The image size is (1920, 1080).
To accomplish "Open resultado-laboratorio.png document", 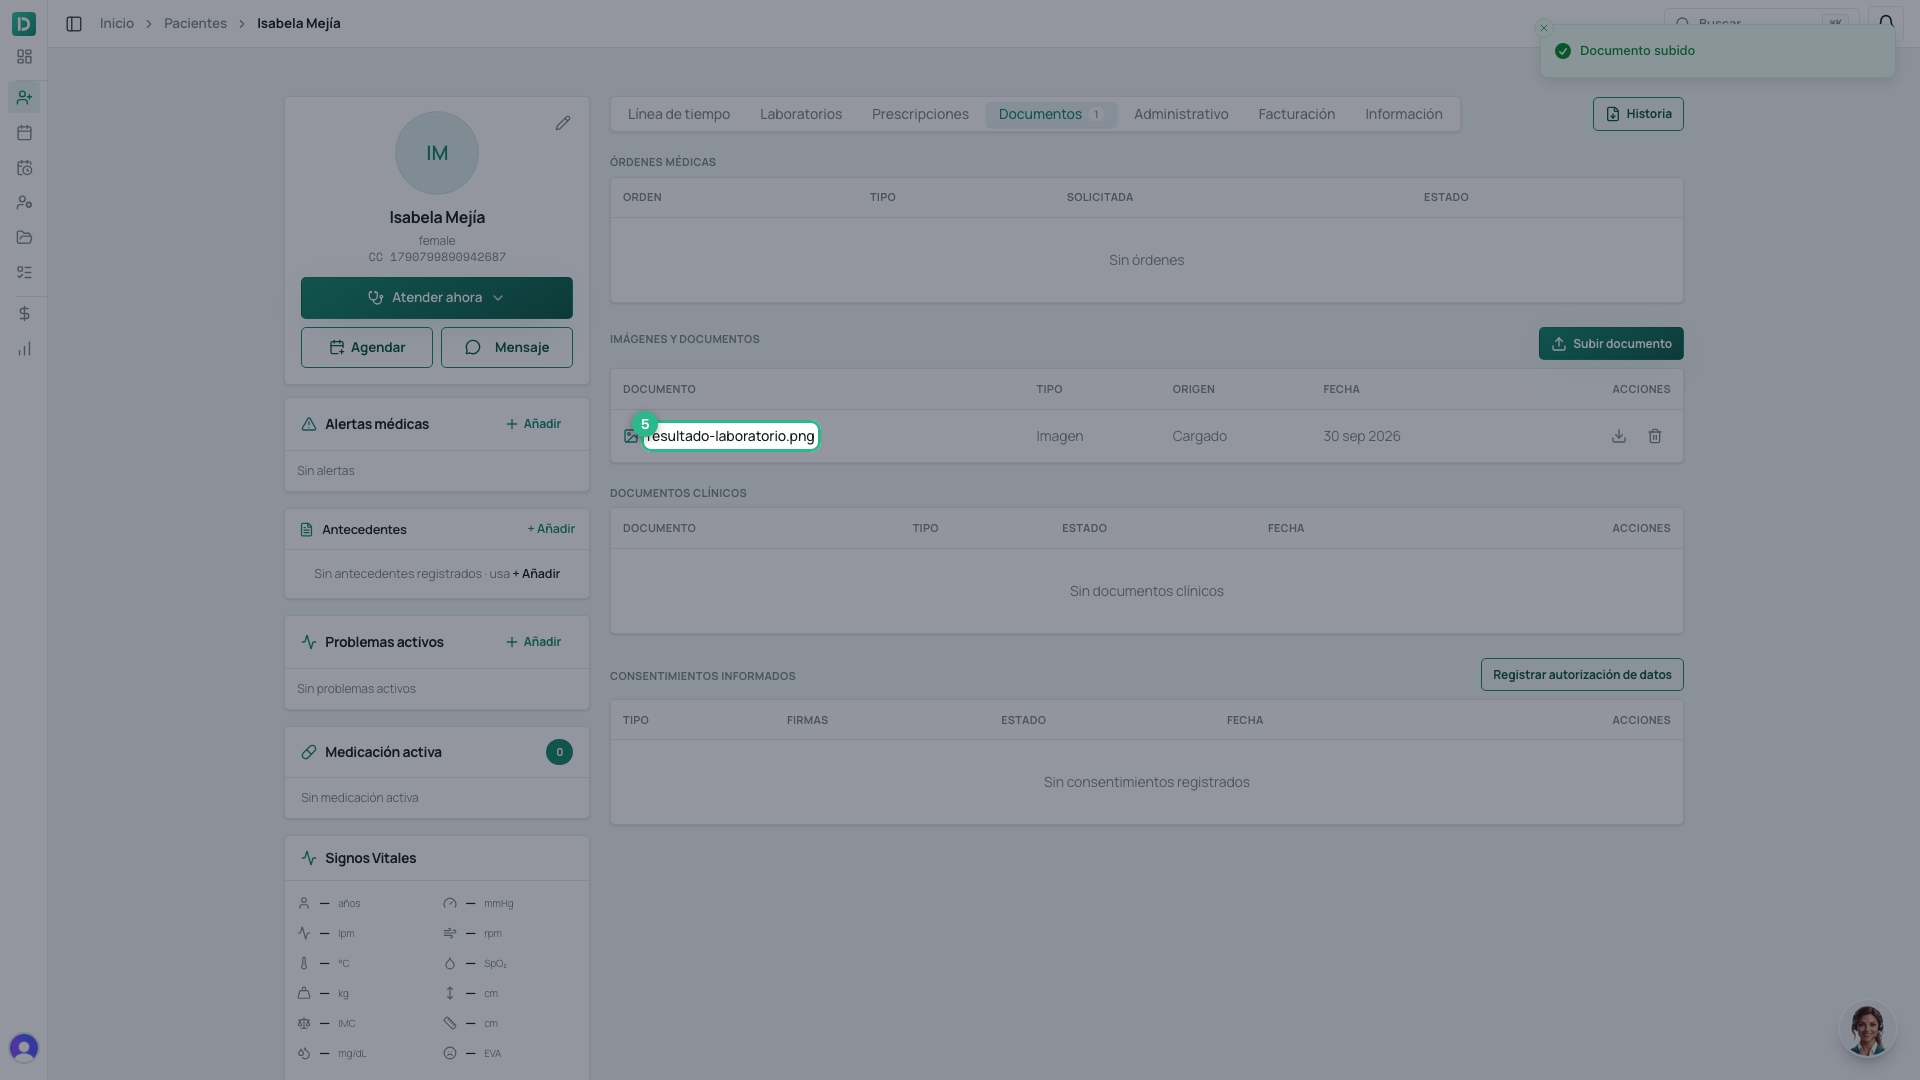I will [x=731, y=436].
